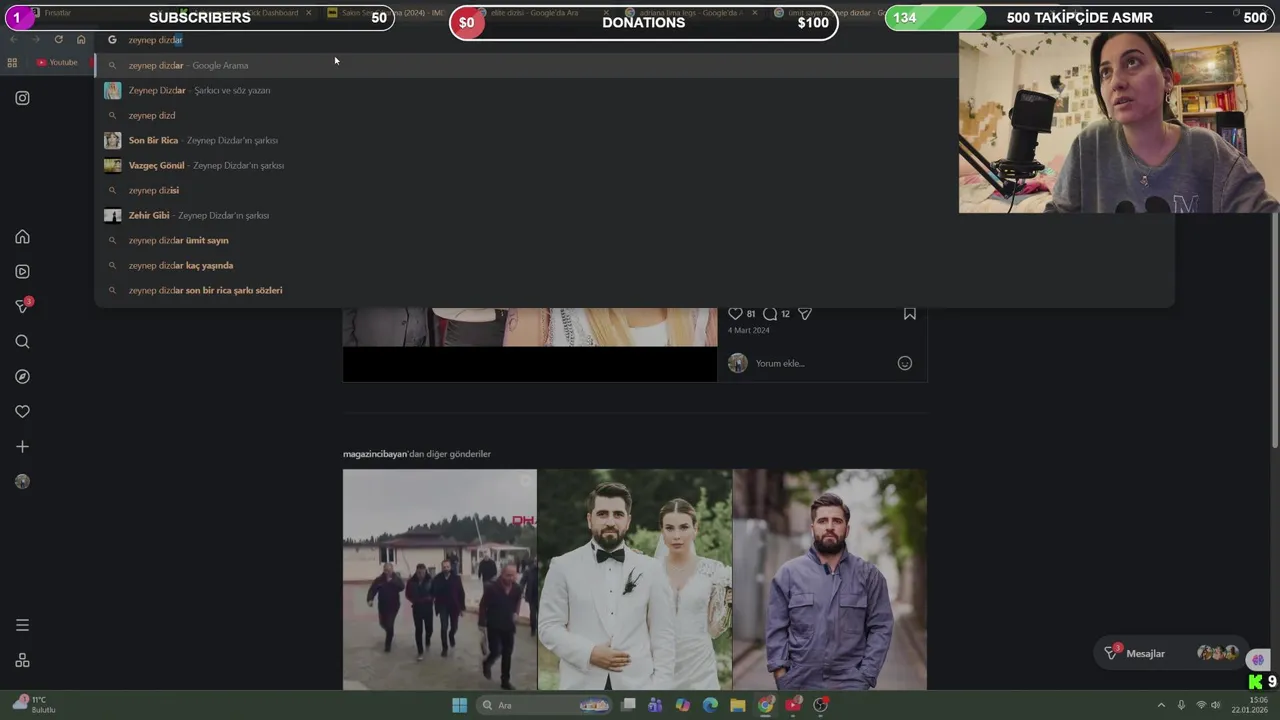The height and width of the screenshot is (720, 1280).
Task: Choose 'zeynep dizdar ümit sayın' suggestion
Action: click(634, 240)
